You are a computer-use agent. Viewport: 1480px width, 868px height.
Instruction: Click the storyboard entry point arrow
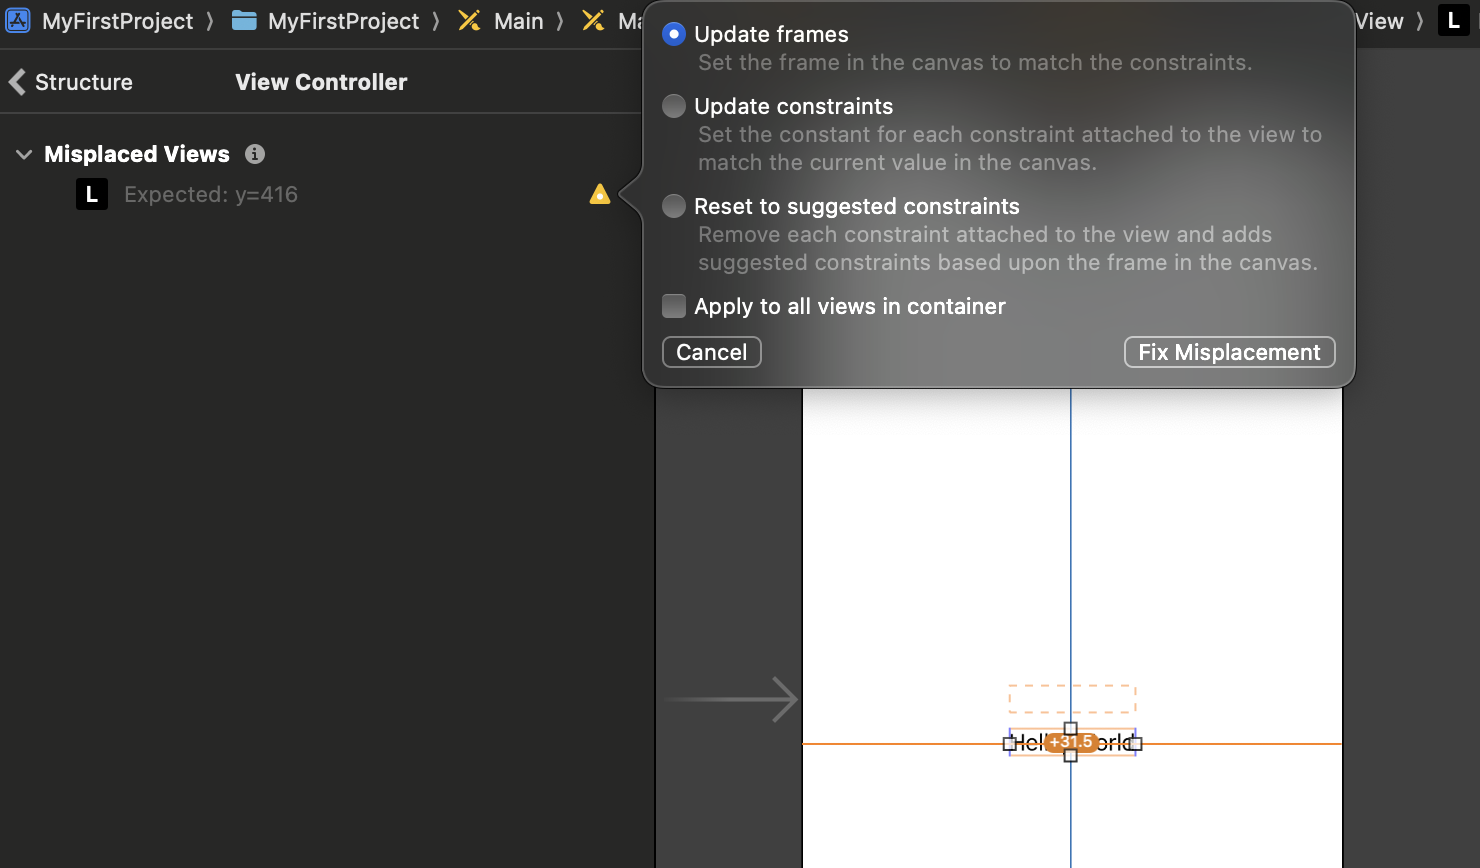click(731, 699)
